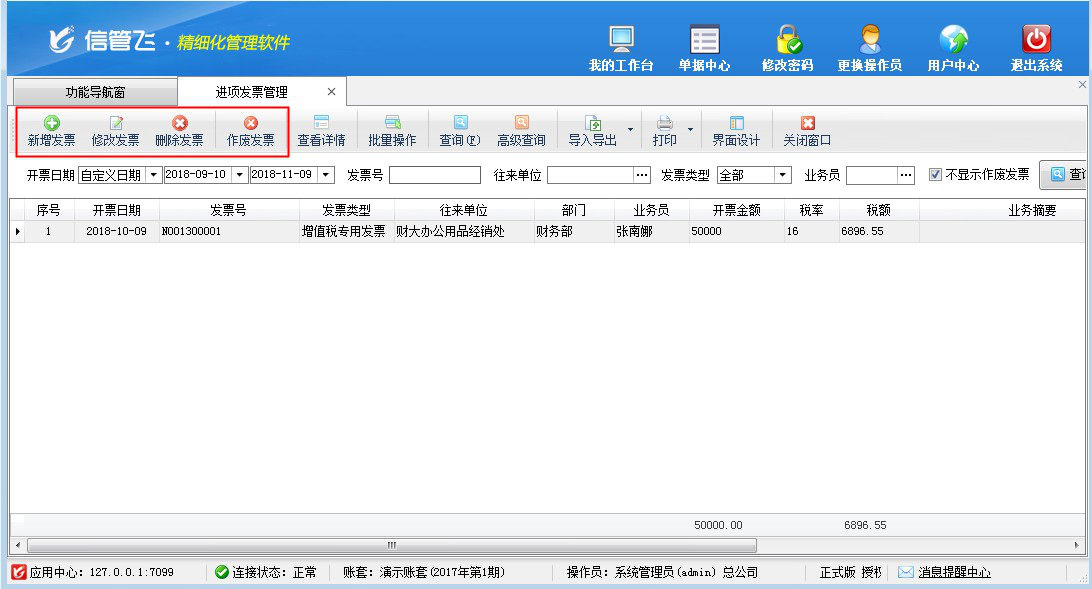Open 界面设计 (interface design) tool
The width and height of the screenshot is (1092, 589).
click(736, 131)
